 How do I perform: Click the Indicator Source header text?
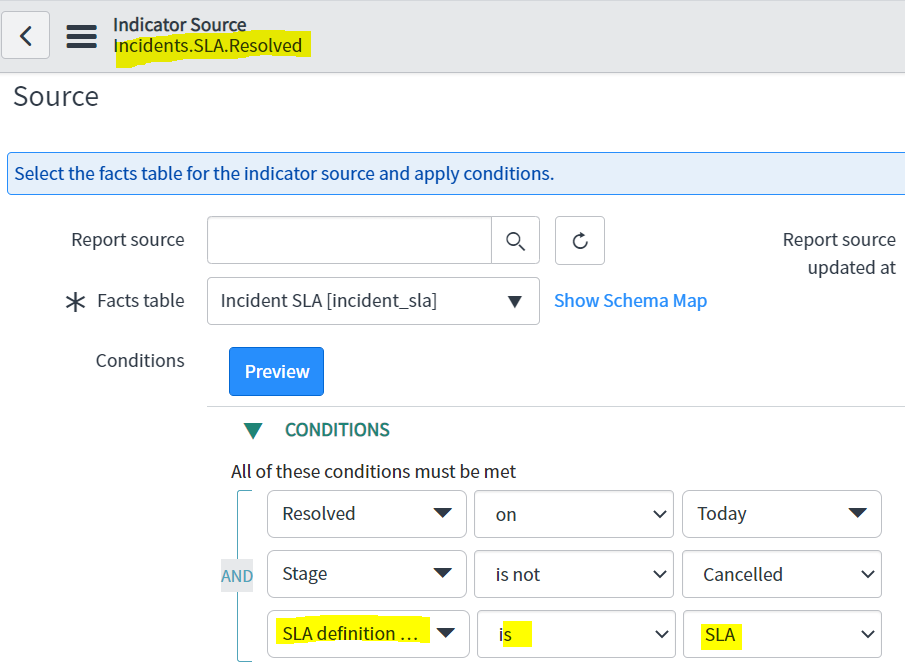coord(179,25)
